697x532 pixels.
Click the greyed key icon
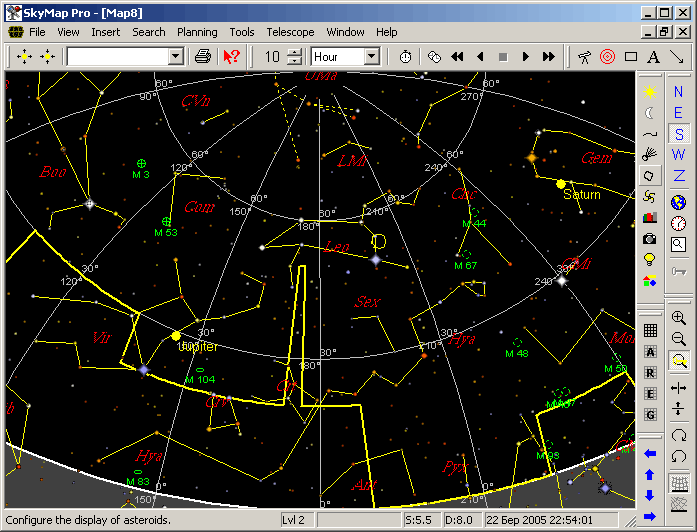click(678, 271)
